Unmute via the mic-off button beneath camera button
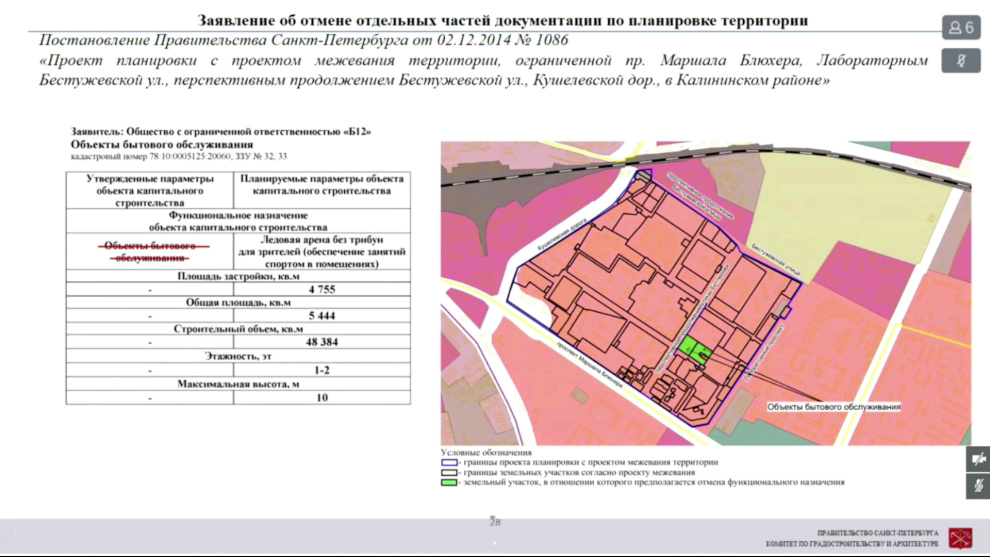The width and height of the screenshot is (990, 557). [978, 486]
